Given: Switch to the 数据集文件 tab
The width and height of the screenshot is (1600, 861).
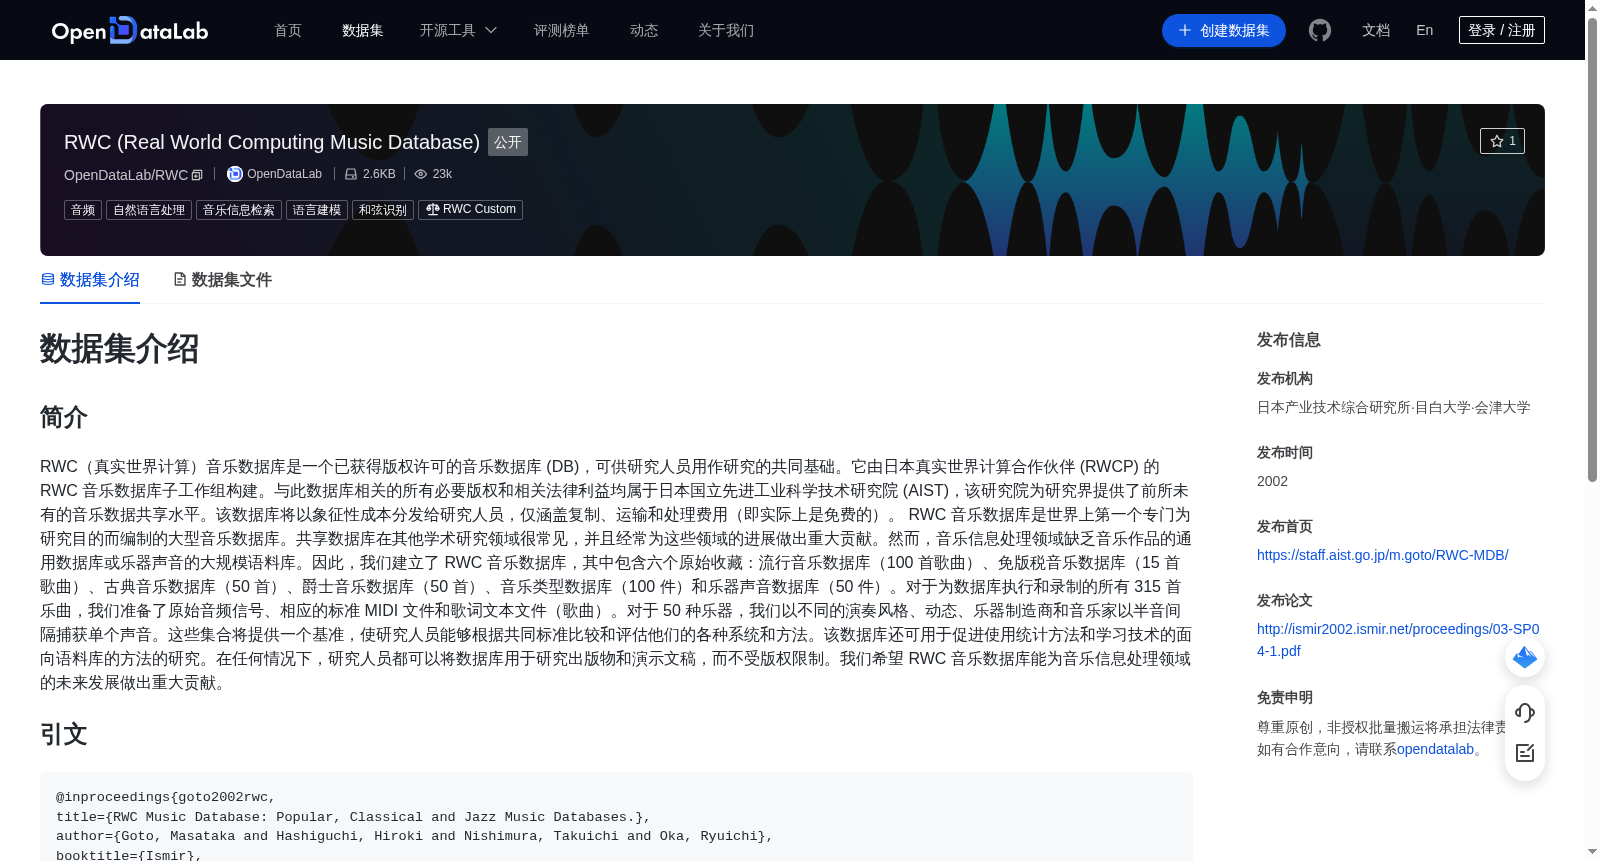Looking at the screenshot, I should coord(222,280).
